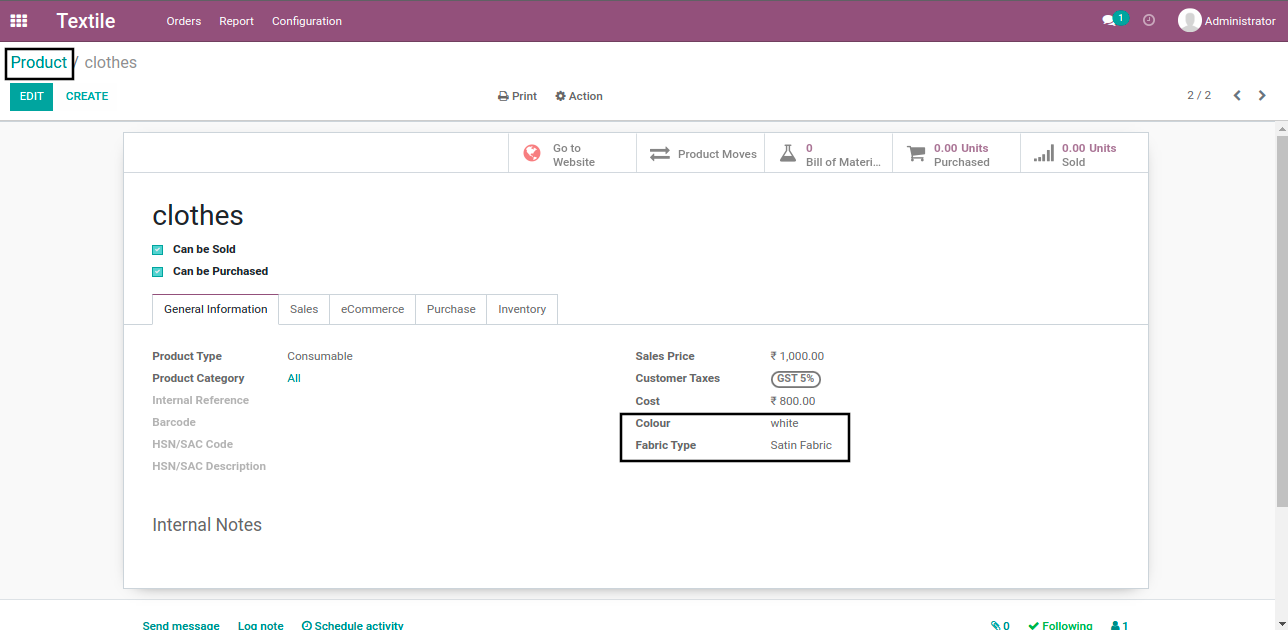
Task: Click the GST 5% tax tag
Action: pyautogui.click(x=796, y=379)
